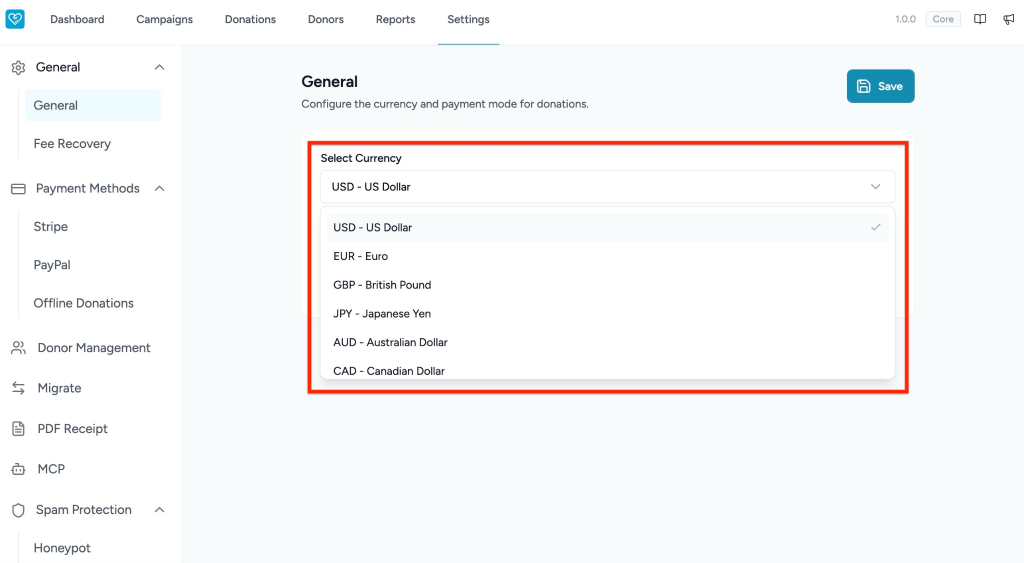Screen dimensions: 1024x563
Task: Choose USD - US Dollar option
Action: [x=607, y=227]
